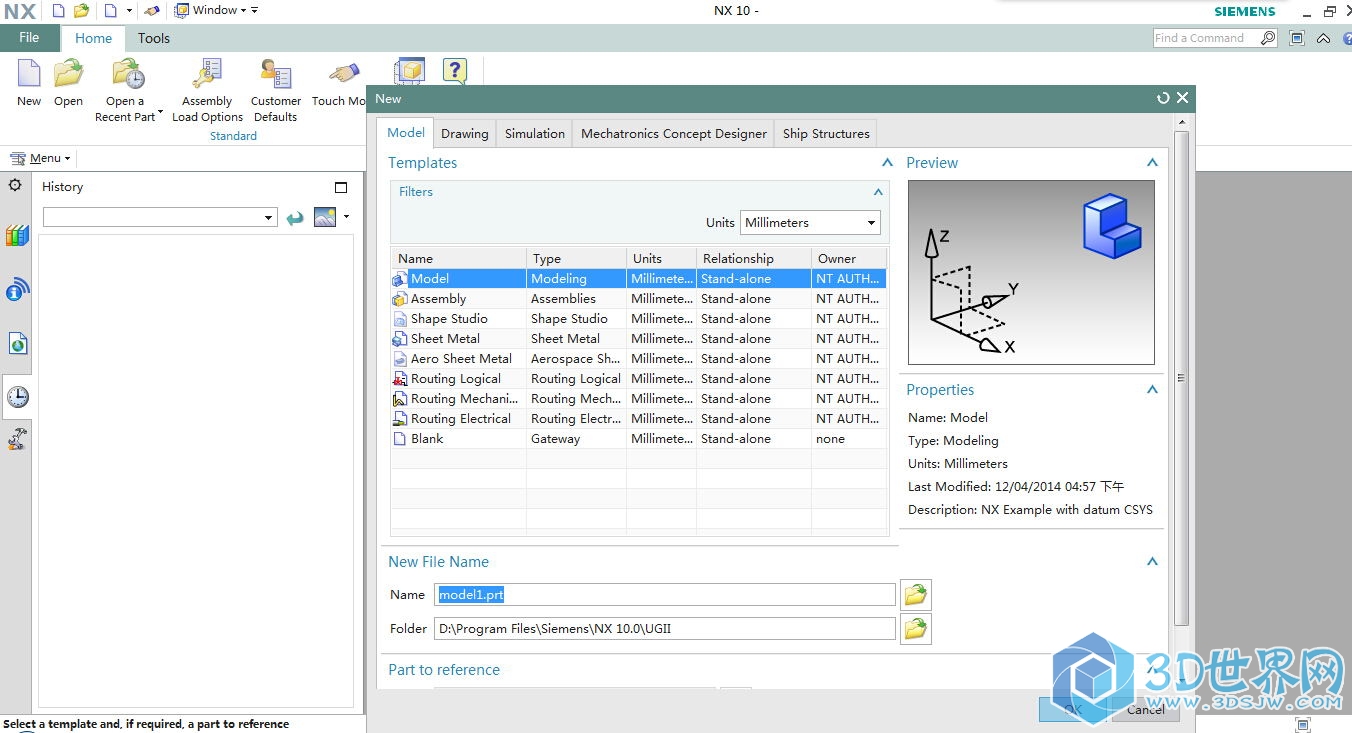This screenshot has height=733, width=1352.
Task: Click the New file ribbon icon
Action: click(29, 74)
